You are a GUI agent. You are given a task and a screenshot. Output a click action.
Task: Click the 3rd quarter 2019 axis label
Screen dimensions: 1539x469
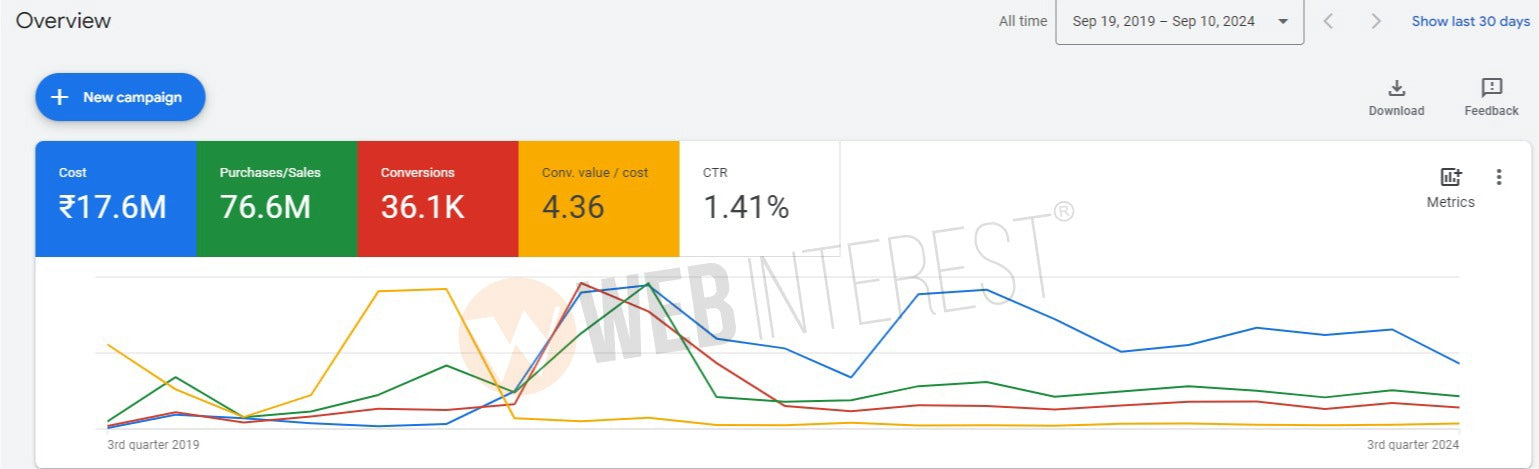153,444
